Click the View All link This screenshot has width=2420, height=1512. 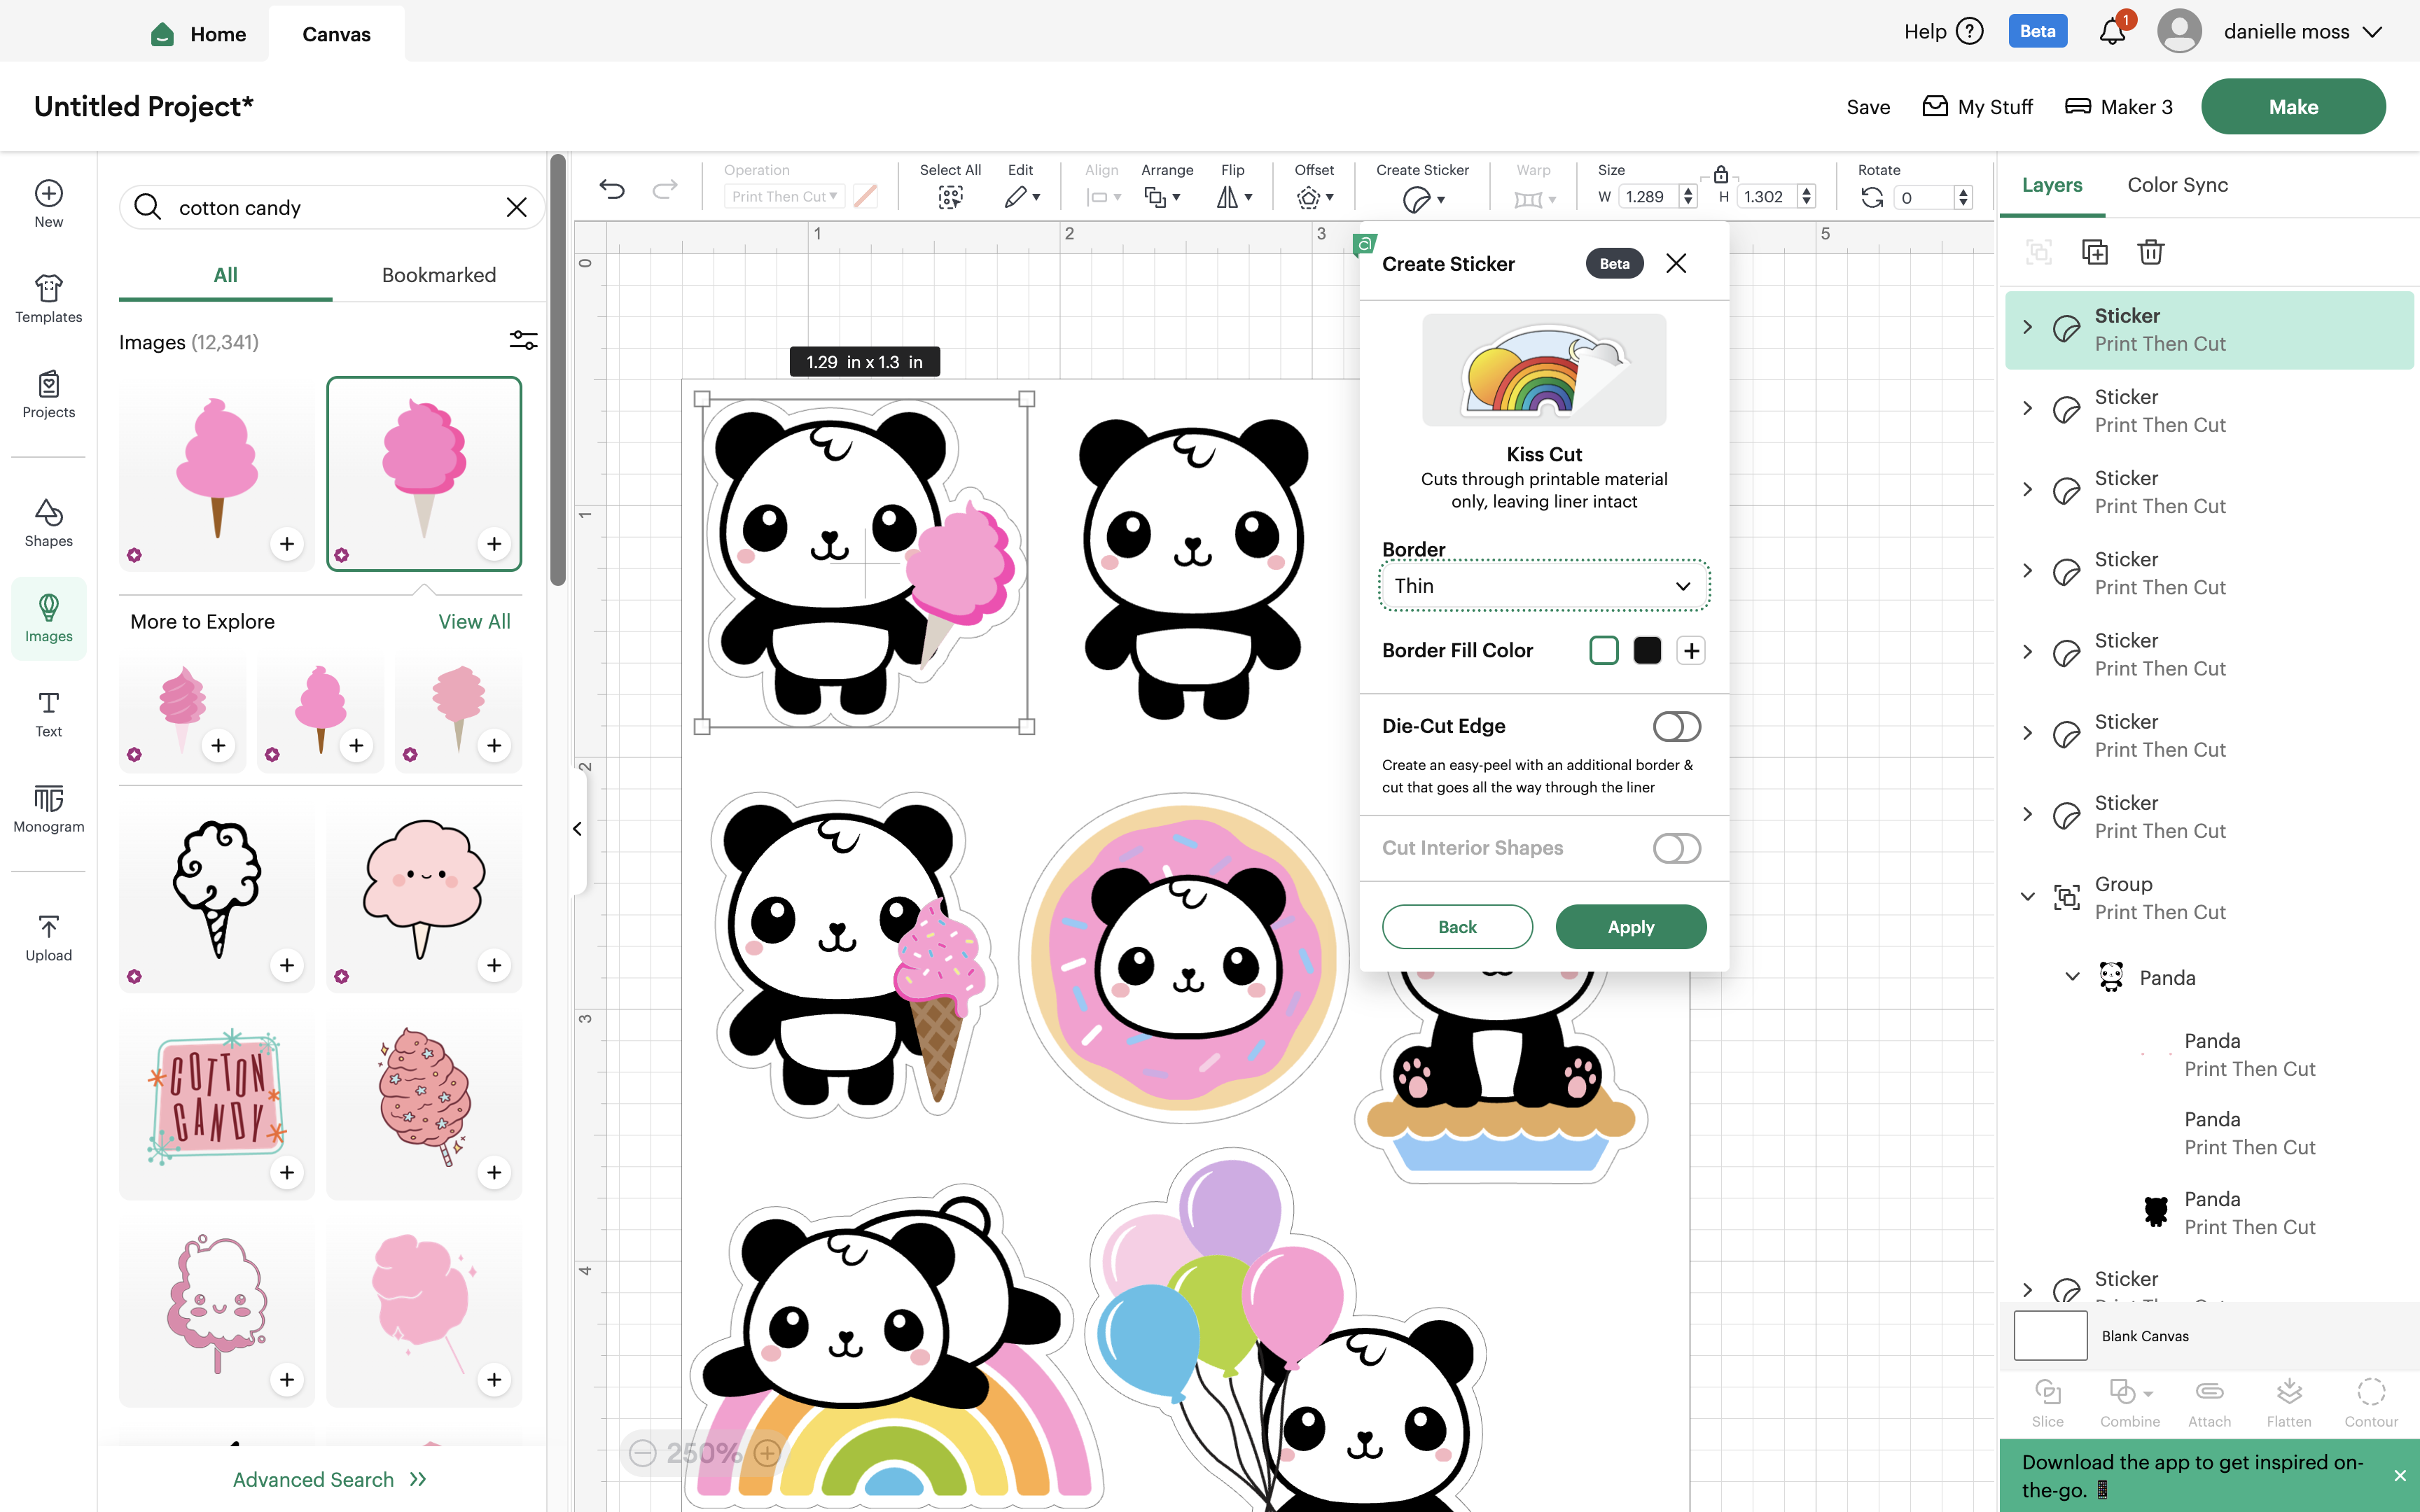474,621
